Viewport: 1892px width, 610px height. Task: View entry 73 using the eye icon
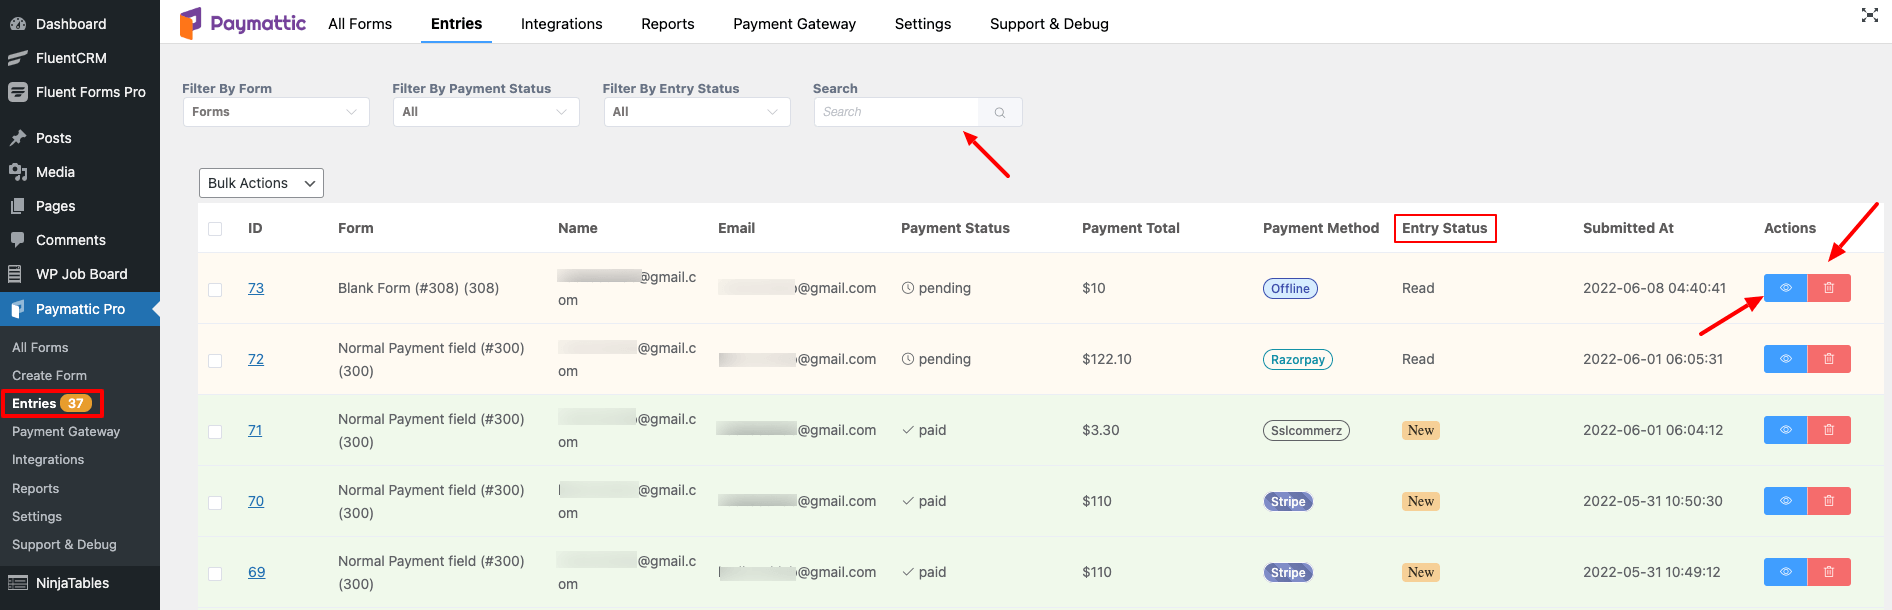click(1785, 288)
